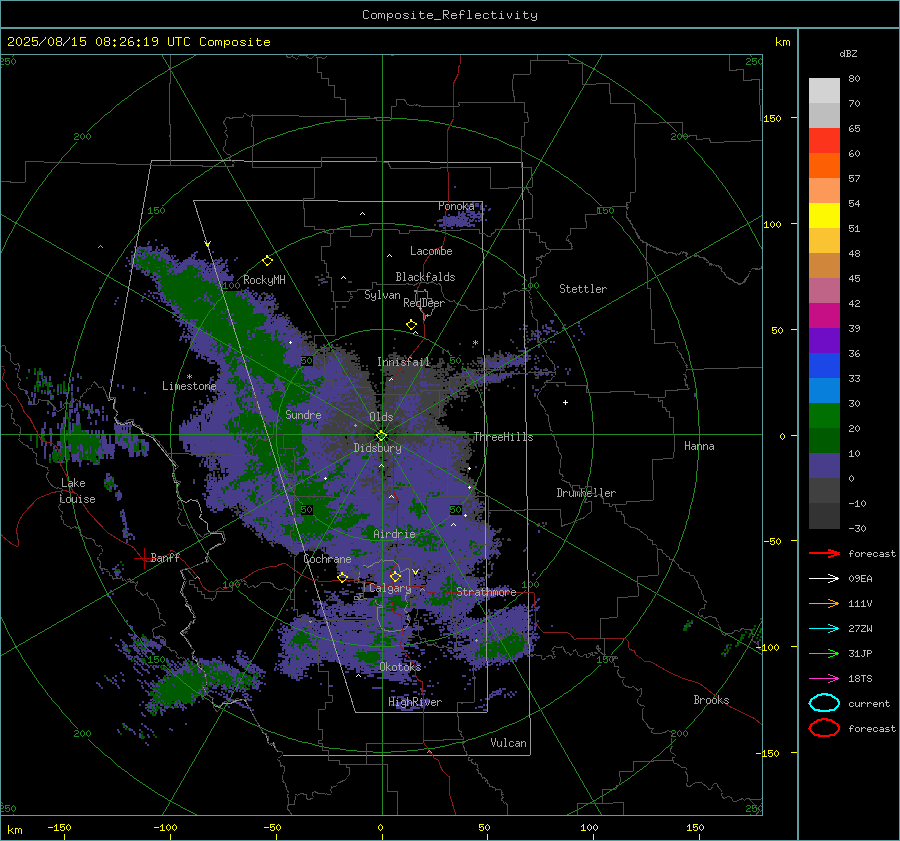Click the Airdrie city label
The height and width of the screenshot is (841, 900).
(394, 534)
